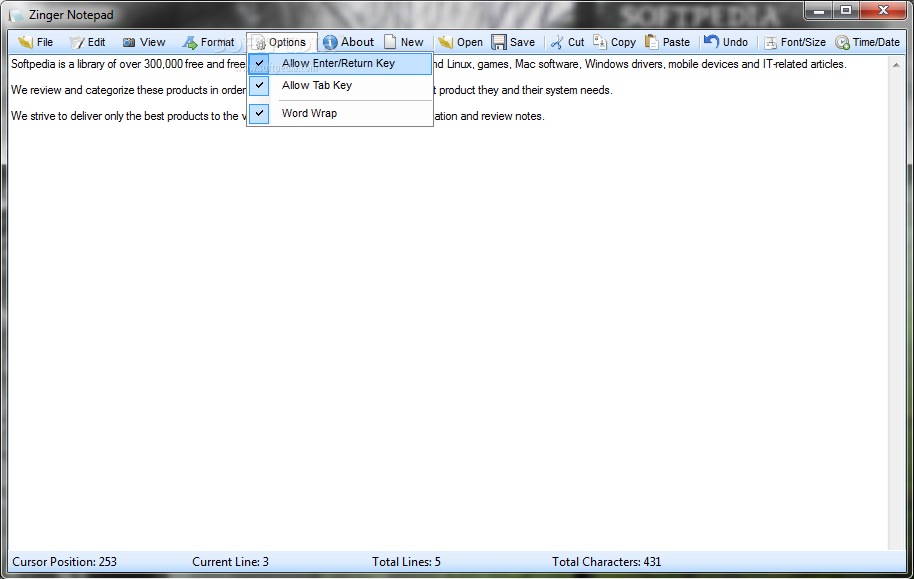Click the File menu folder icon
The height and width of the screenshot is (579, 914).
(x=25, y=42)
